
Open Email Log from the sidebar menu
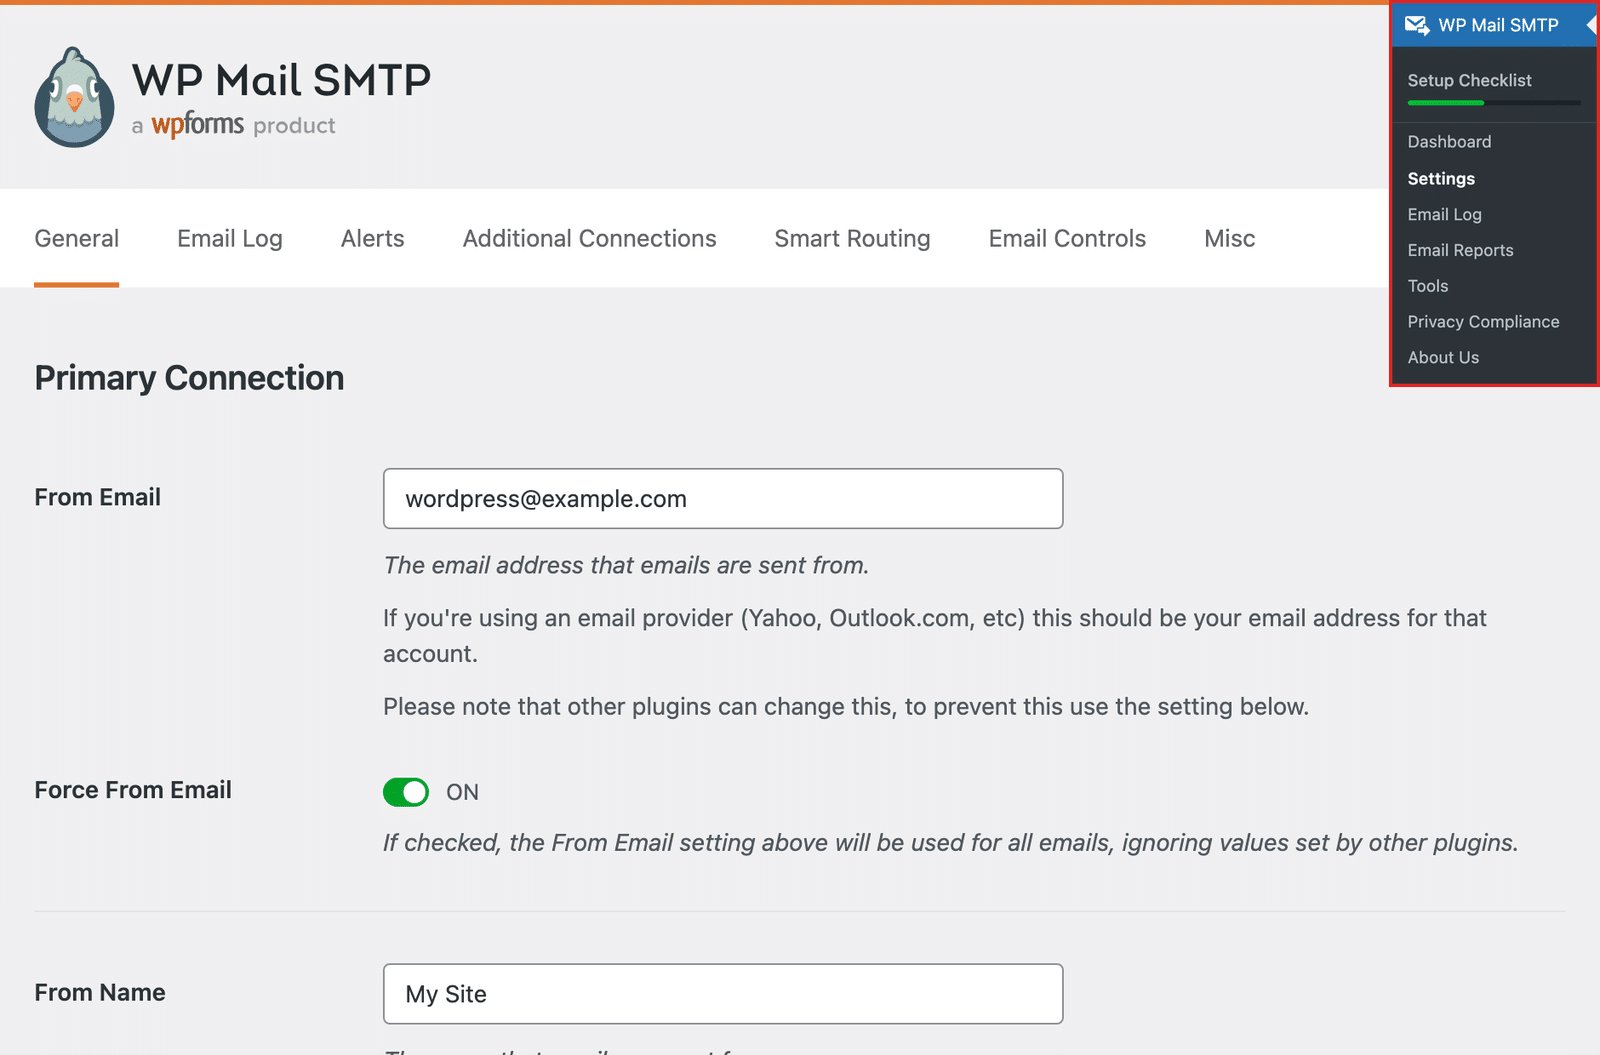point(1445,214)
